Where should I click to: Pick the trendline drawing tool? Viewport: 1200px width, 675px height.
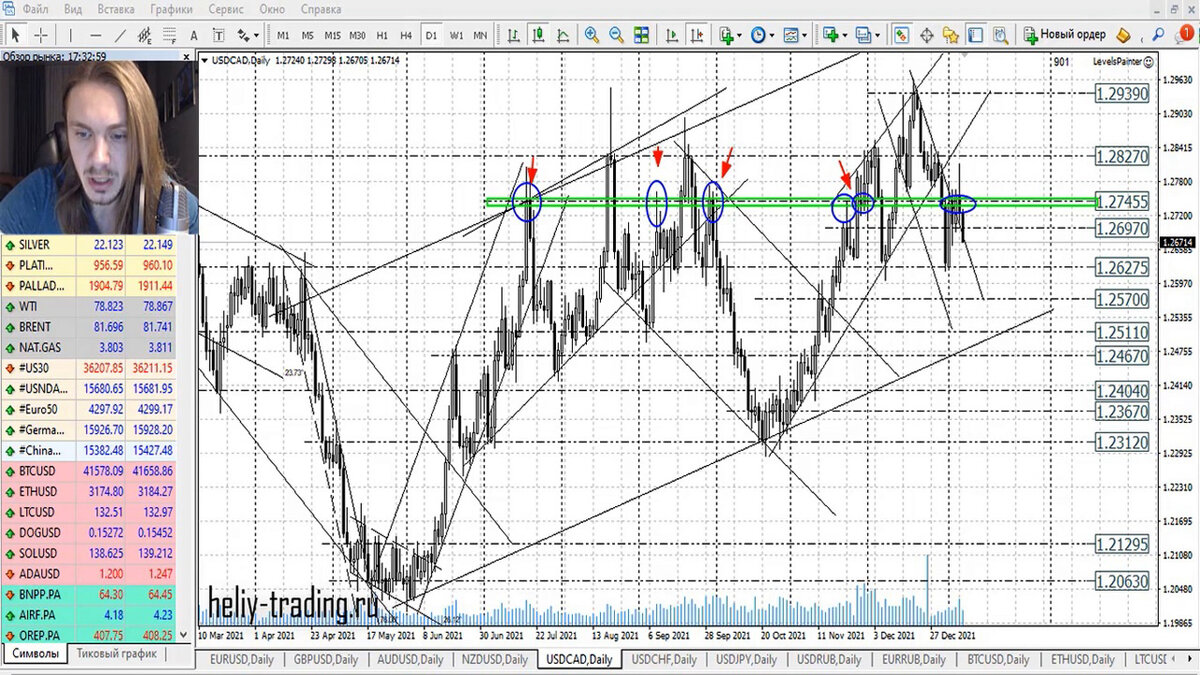(x=119, y=35)
